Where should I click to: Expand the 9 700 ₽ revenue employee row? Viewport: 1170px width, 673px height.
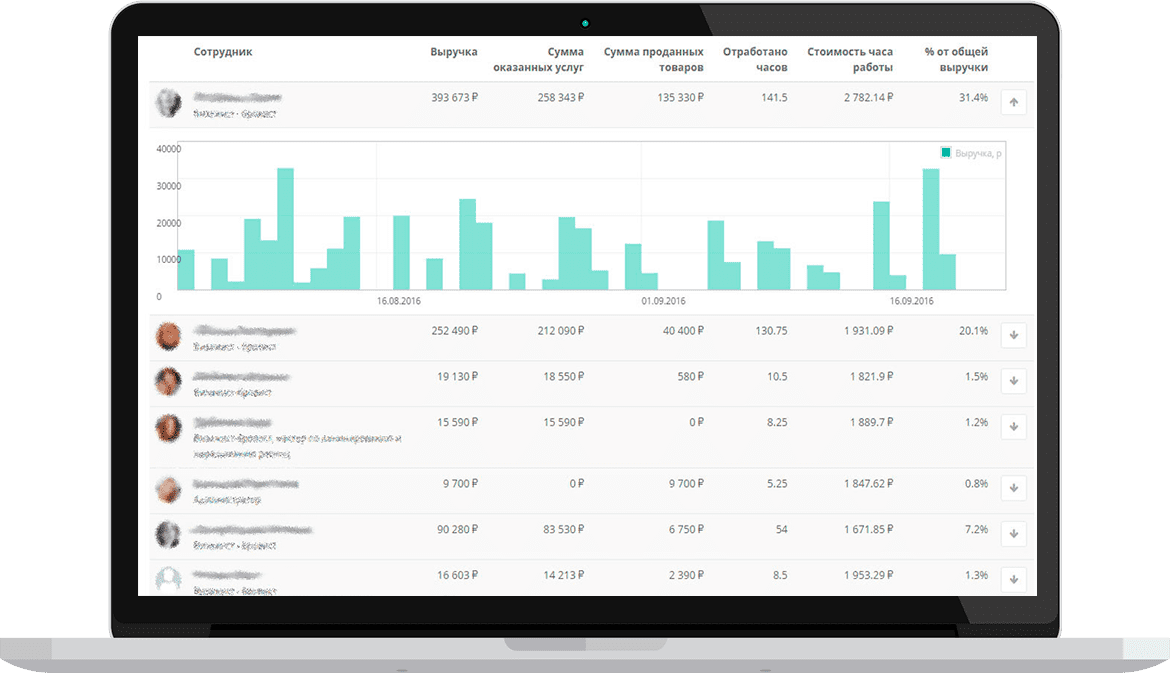coord(1013,489)
